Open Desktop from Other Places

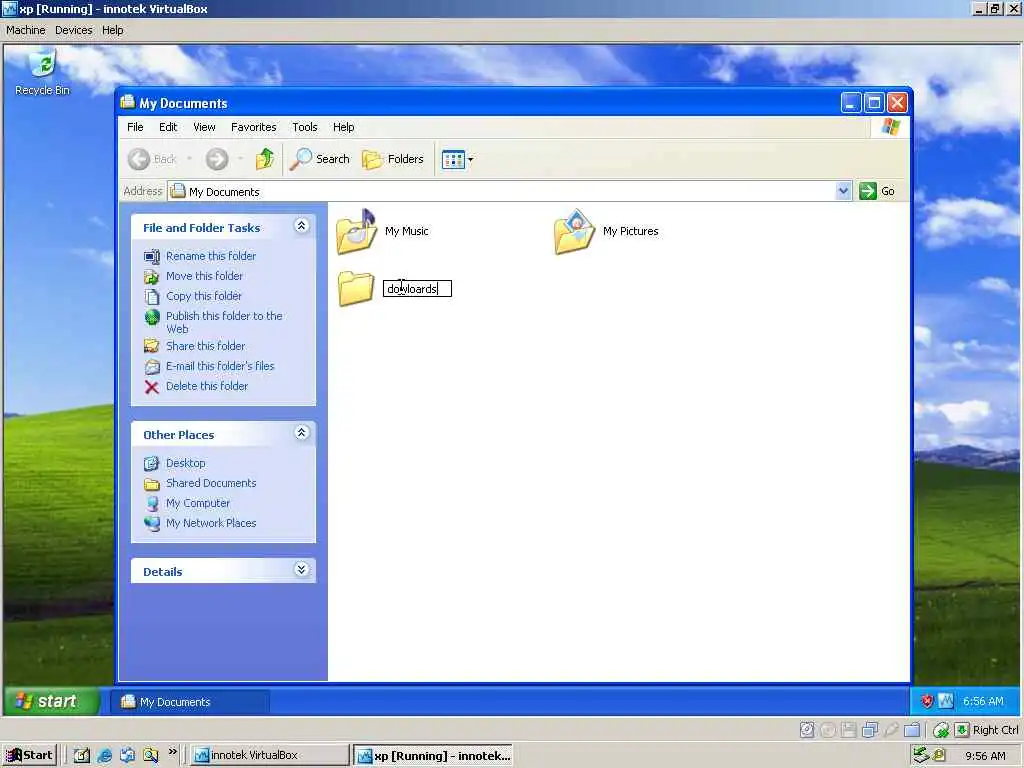click(185, 463)
